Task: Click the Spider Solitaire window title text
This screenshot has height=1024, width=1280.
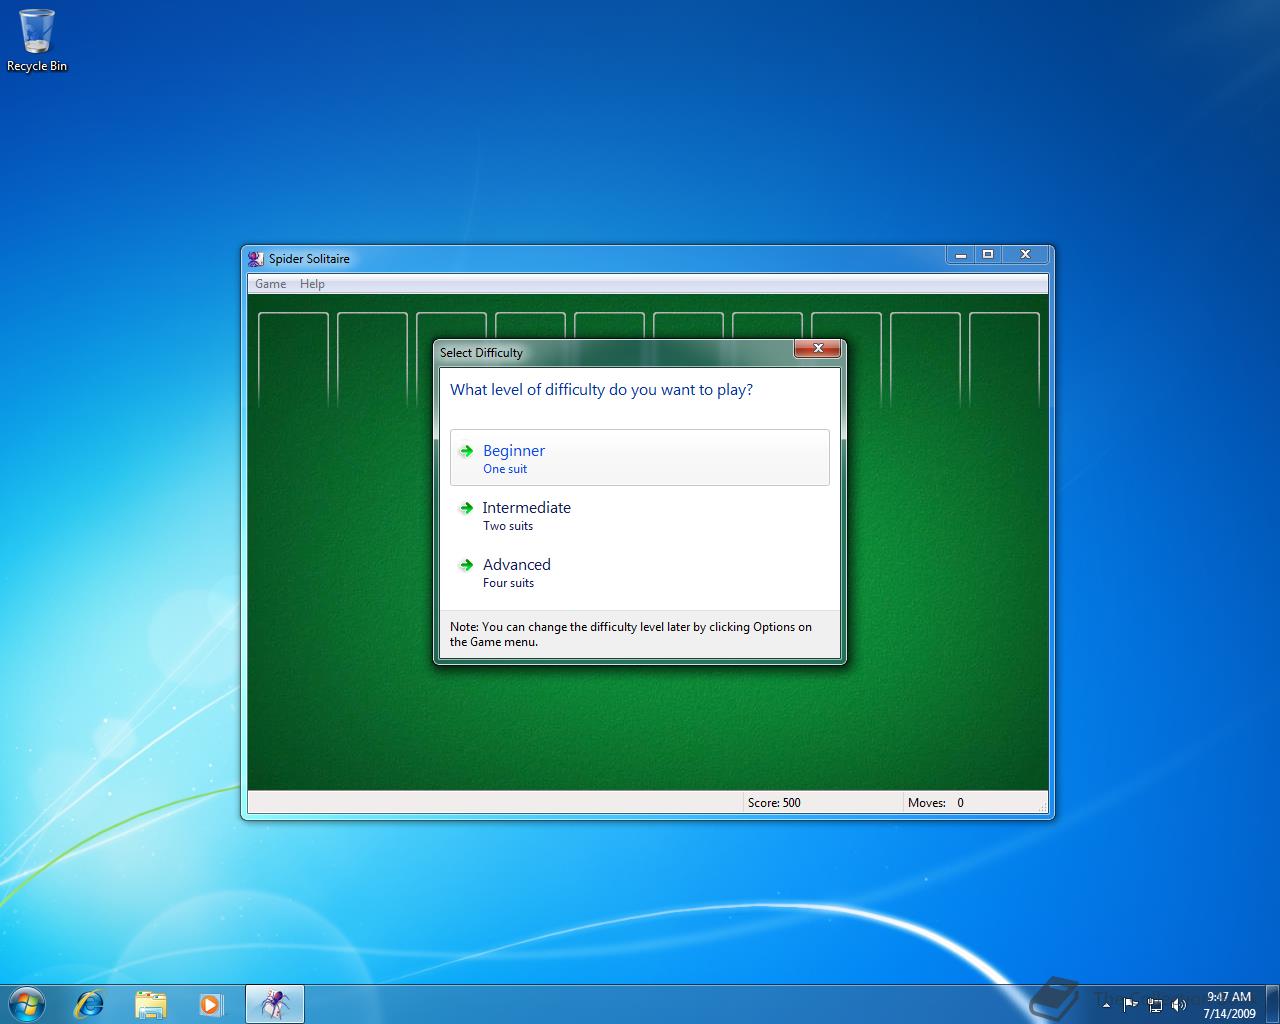Action: (x=309, y=259)
